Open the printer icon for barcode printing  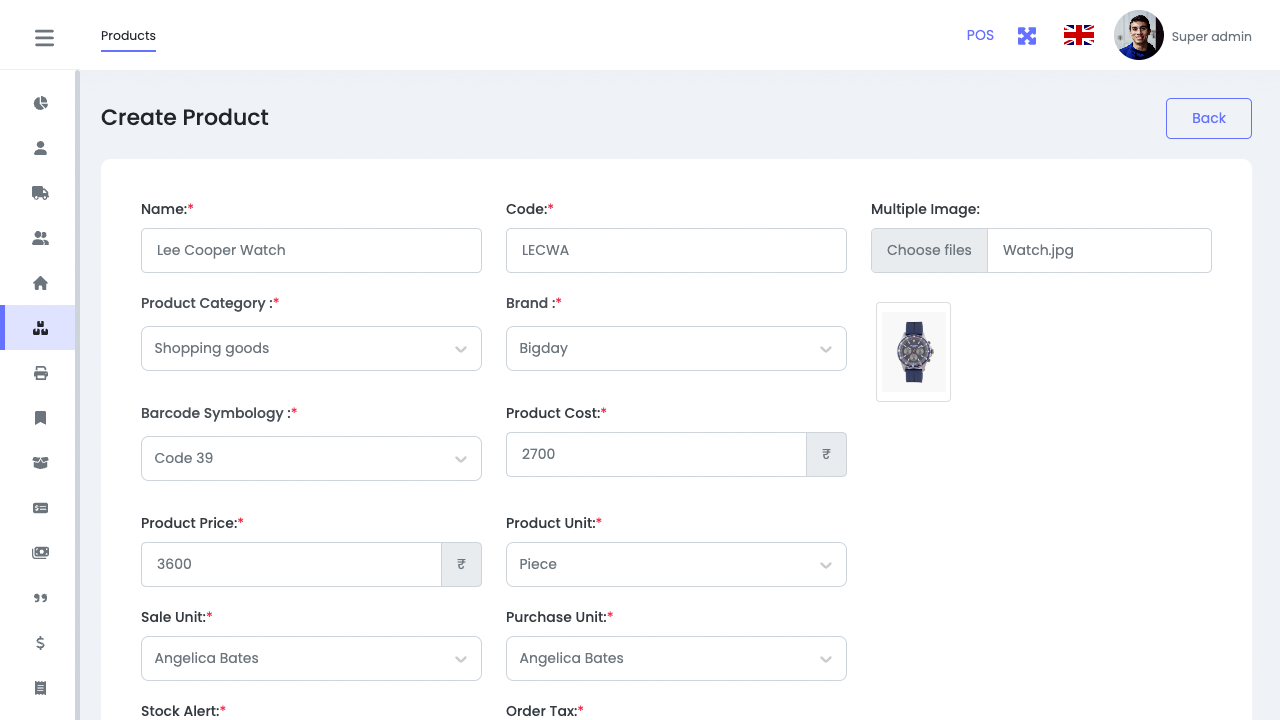40,373
